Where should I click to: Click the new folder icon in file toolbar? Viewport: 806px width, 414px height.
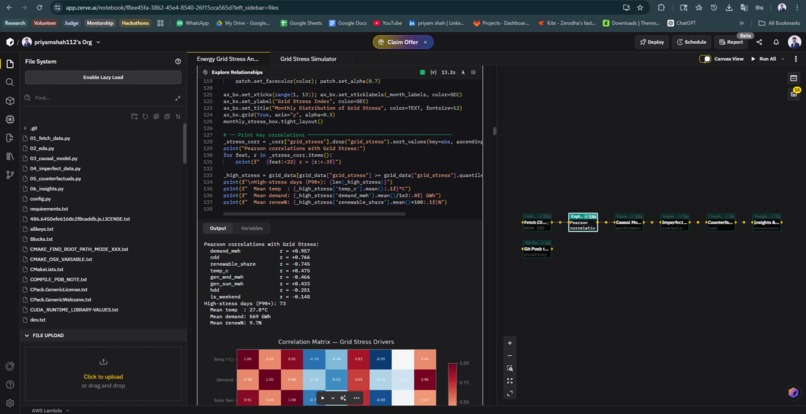[134, 117]
